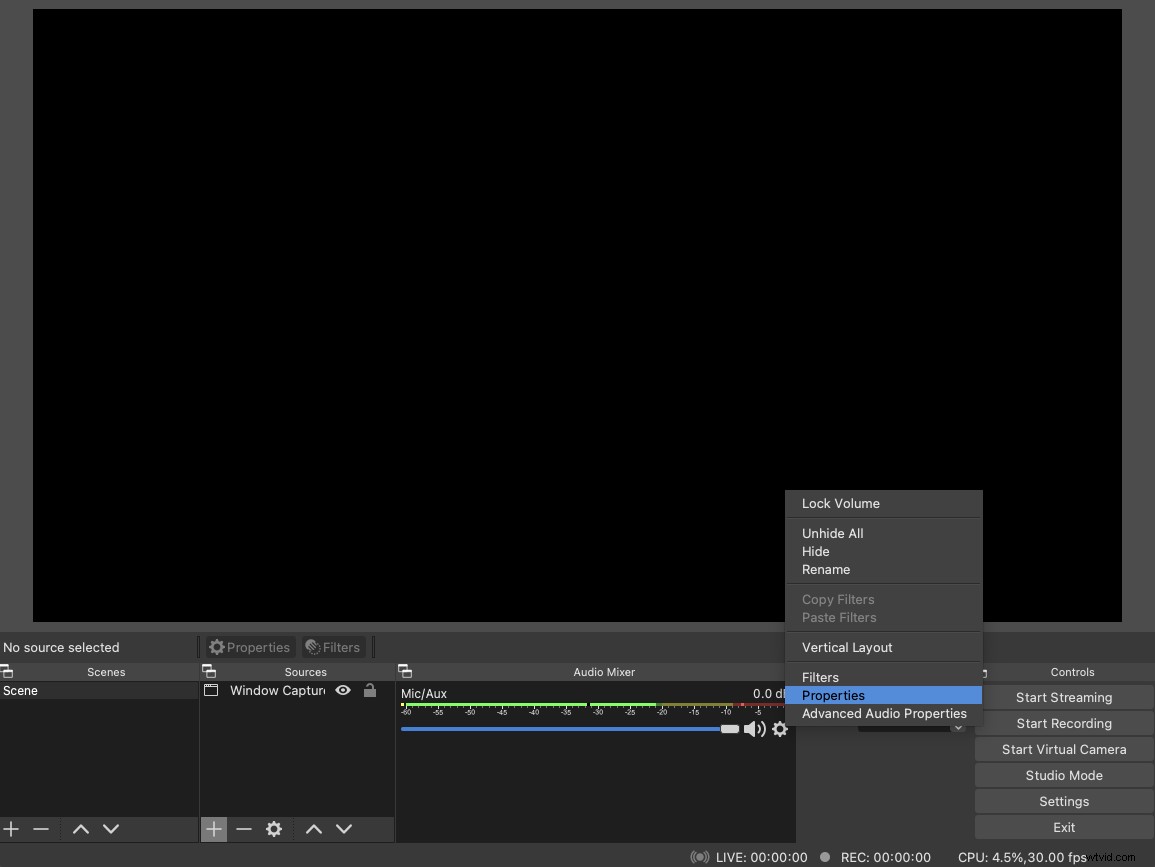1155x867 pixels.
Task: Open the Mic/Aux gear menu in Audio Mixer
Action: point(780,729)
